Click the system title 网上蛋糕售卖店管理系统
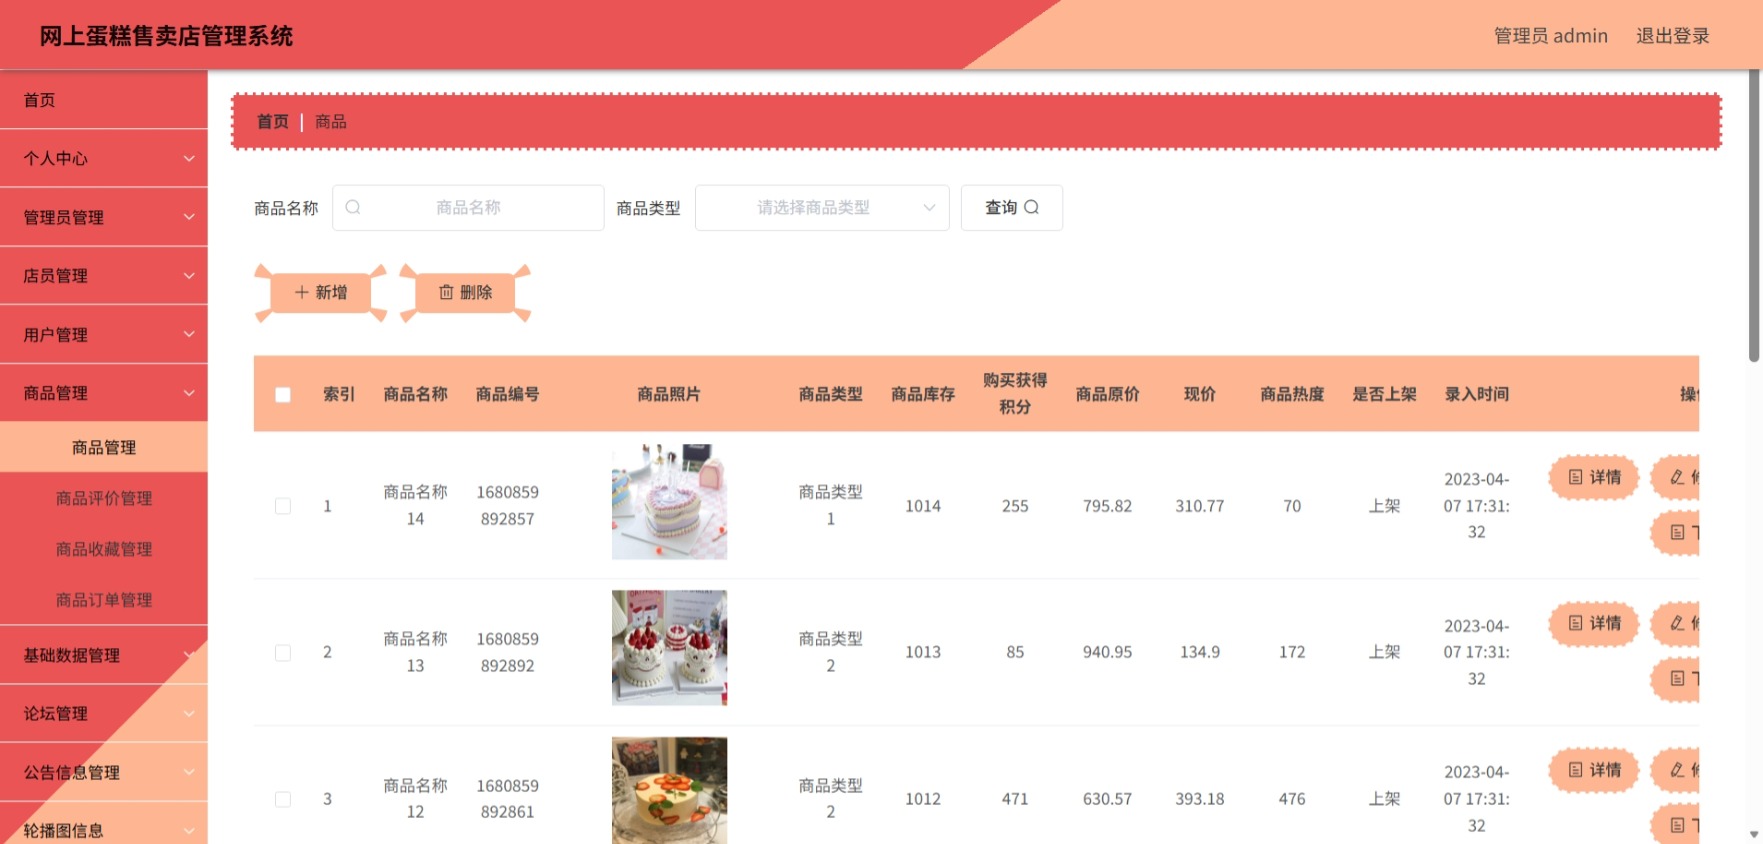1763x844 pixels. (x=166, y=36)
